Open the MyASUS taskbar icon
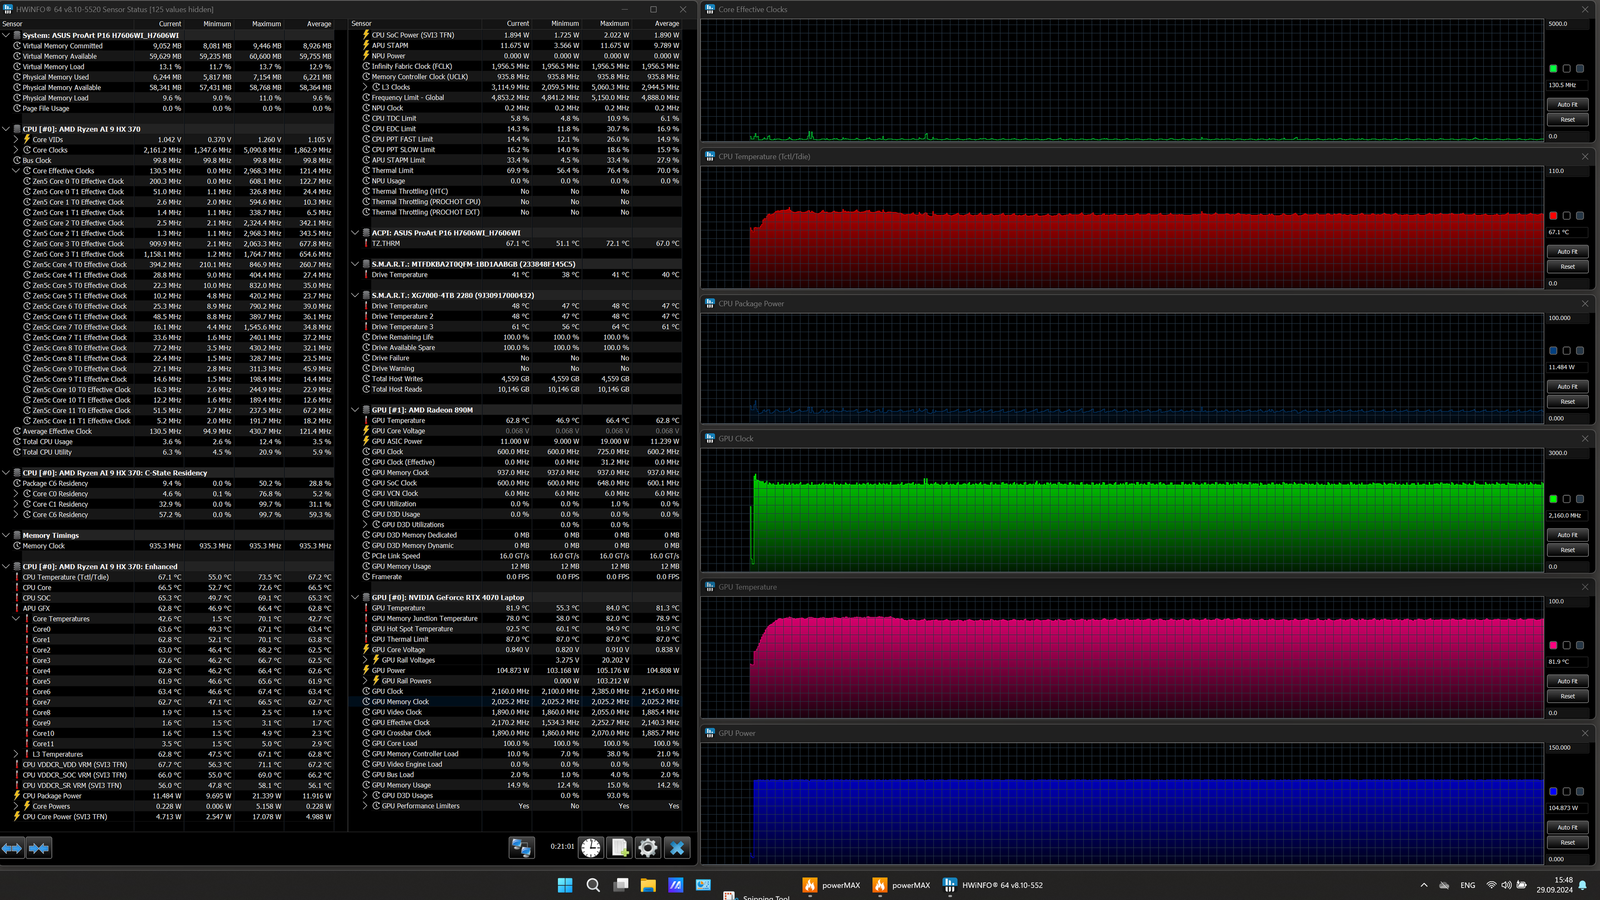The image size is (1600, 900). coord(676,885)
